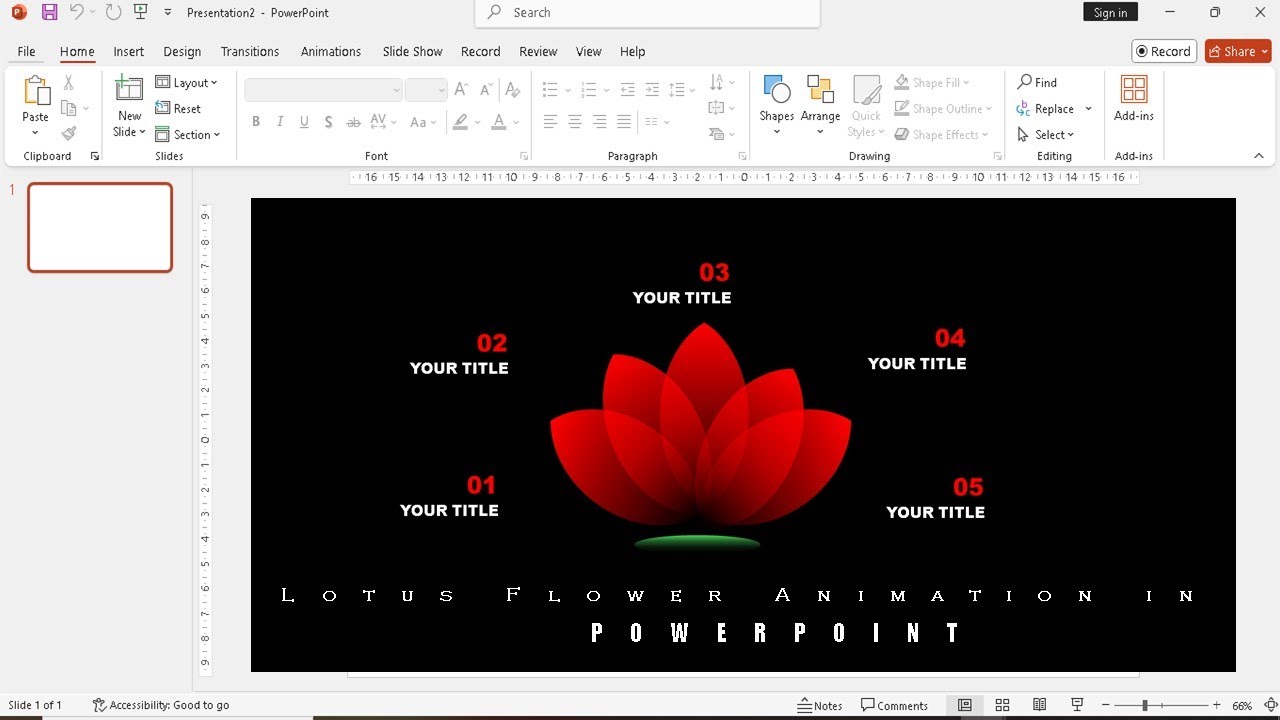Screen dimensions: 1280x720
Task: Open the File menu
Action: [26, 51]
